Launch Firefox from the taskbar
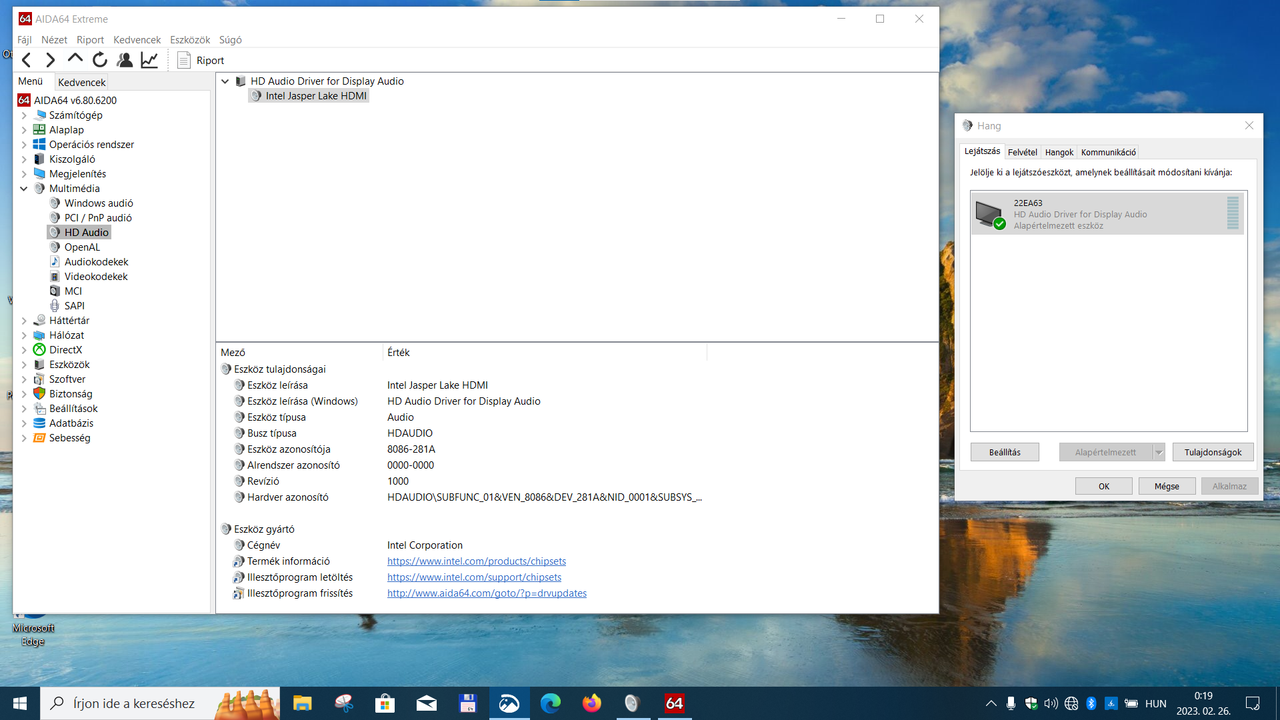The image size is (1280, 720). point(592,703)
